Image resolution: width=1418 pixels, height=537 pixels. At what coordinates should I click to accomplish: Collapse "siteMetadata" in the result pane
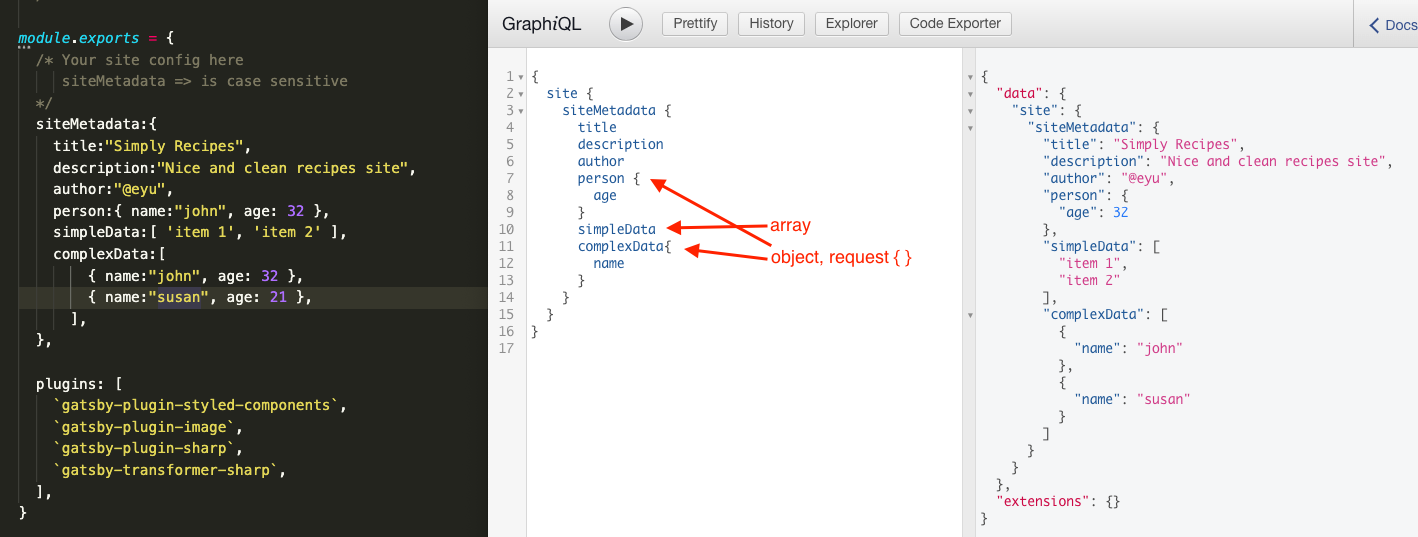tap(970, 128)
